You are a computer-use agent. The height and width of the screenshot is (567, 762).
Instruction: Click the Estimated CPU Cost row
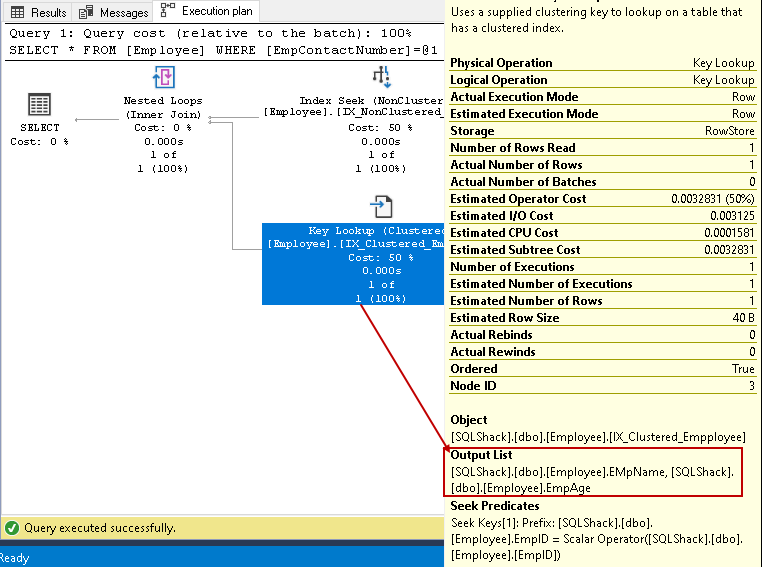pyautogui.click(x=603, y=233)
